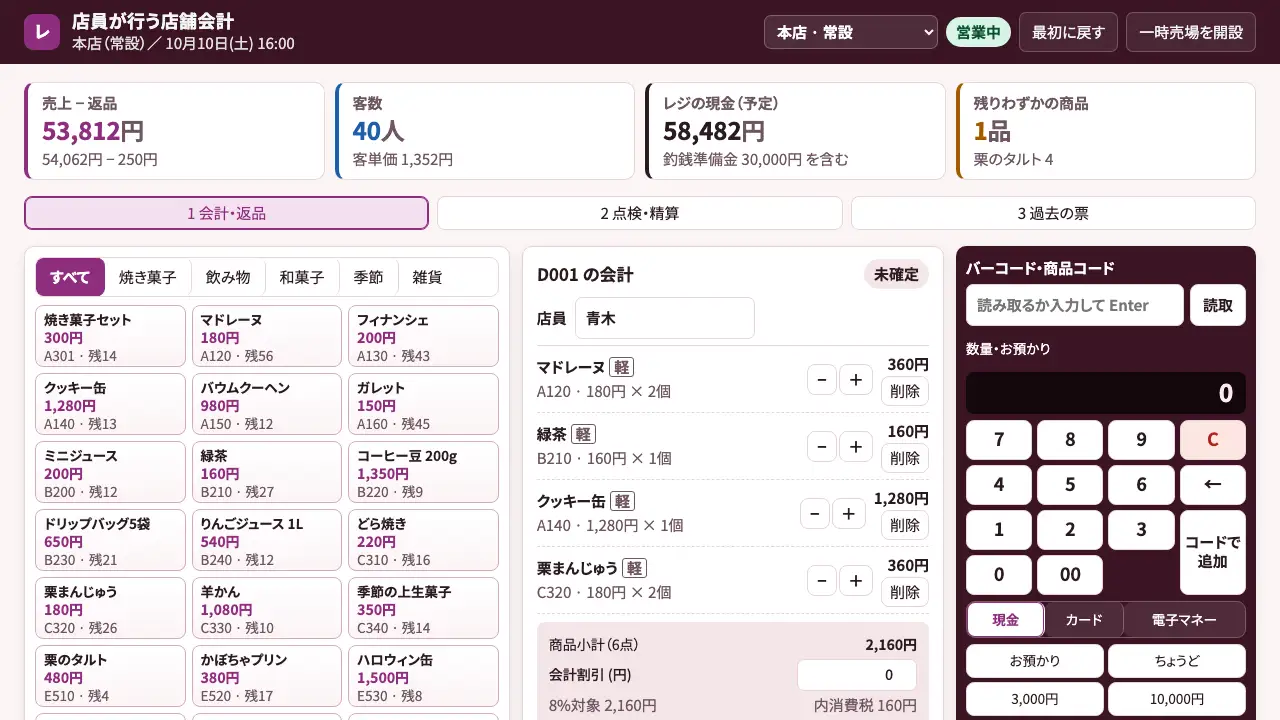Filter products by 季節
This screenshot has width=1280, height=720.
coord(368,277)
